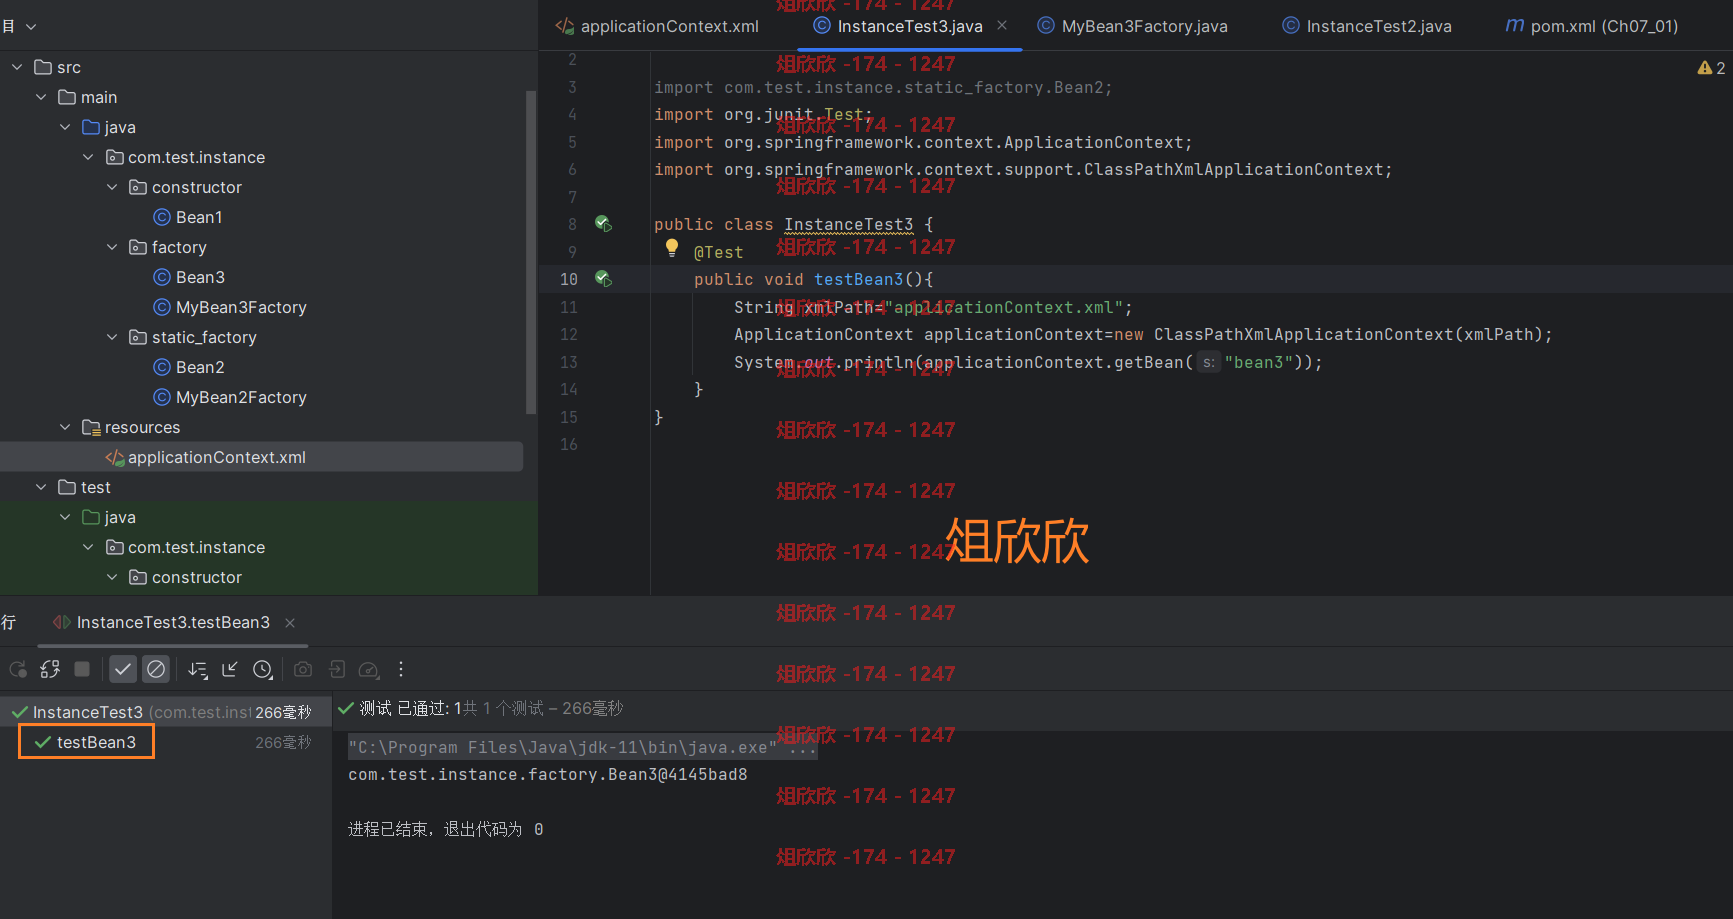This screenshot has width=1733, height=919.
Task: Click Rerun failed tests icon
Action: tap(50, 669)
